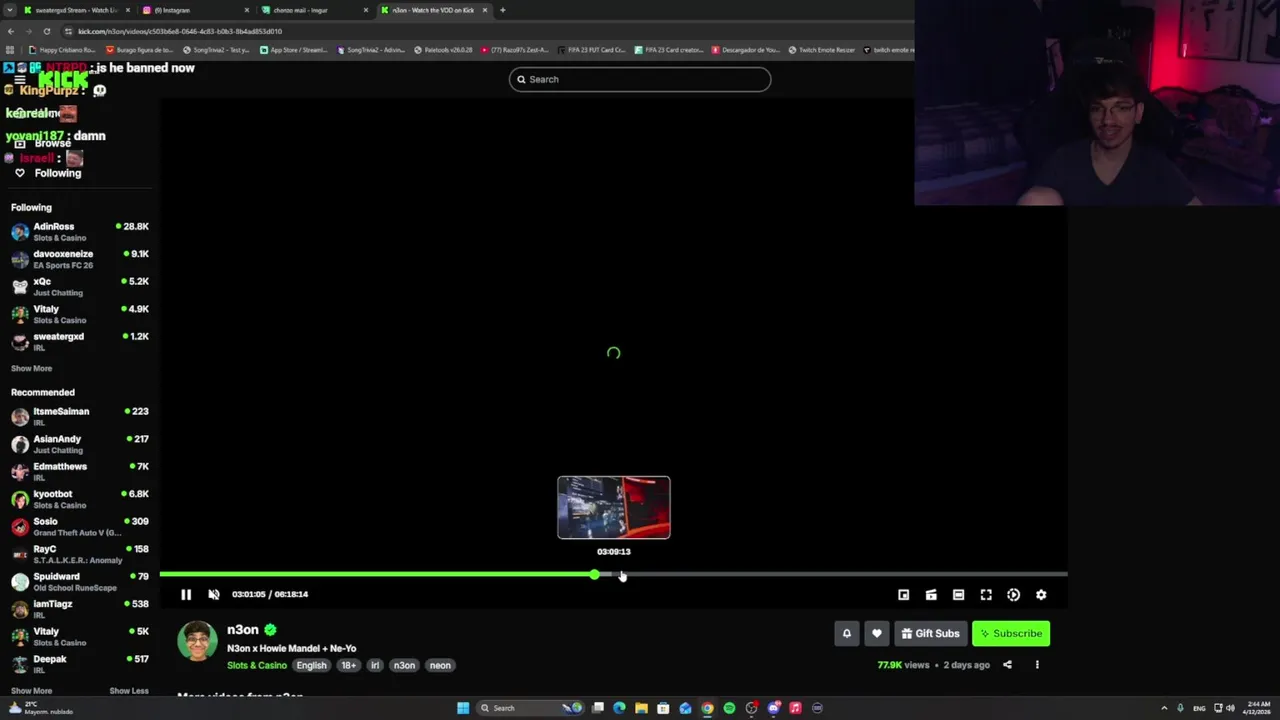Go to the Following page in sidebar

57,173
